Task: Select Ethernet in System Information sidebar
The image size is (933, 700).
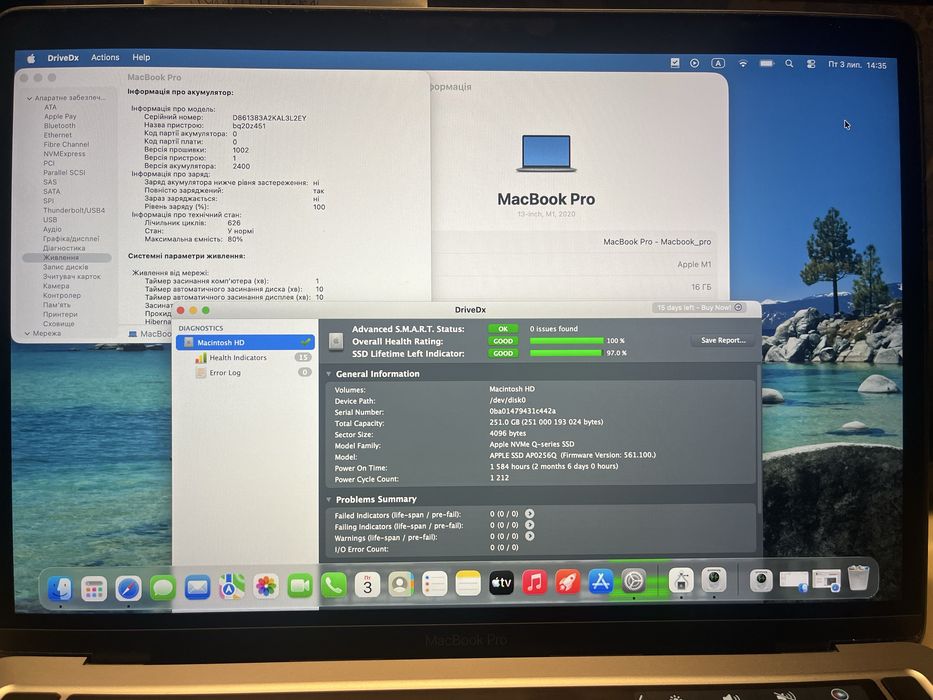Action: click(x=58, y=135)
